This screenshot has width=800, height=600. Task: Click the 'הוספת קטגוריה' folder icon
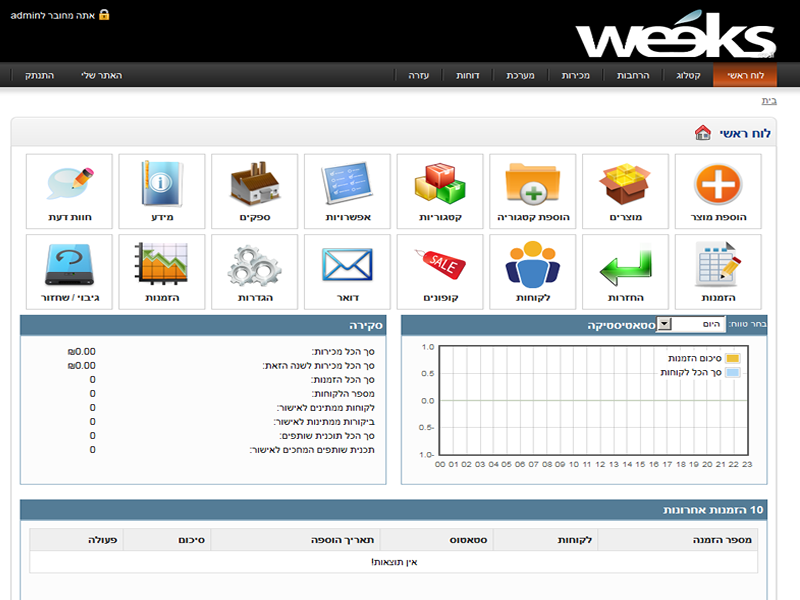coord(533,185)
